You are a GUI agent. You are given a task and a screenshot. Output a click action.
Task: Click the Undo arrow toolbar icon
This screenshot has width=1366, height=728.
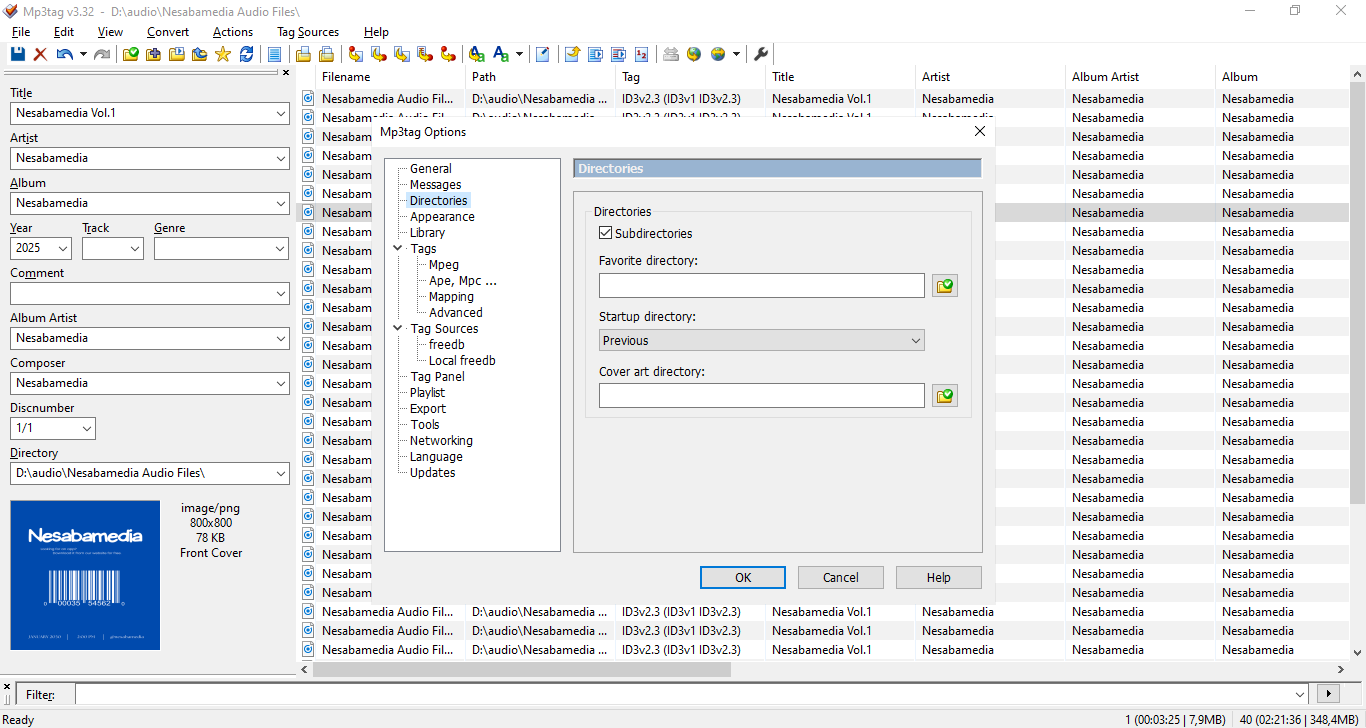[65, 54]
